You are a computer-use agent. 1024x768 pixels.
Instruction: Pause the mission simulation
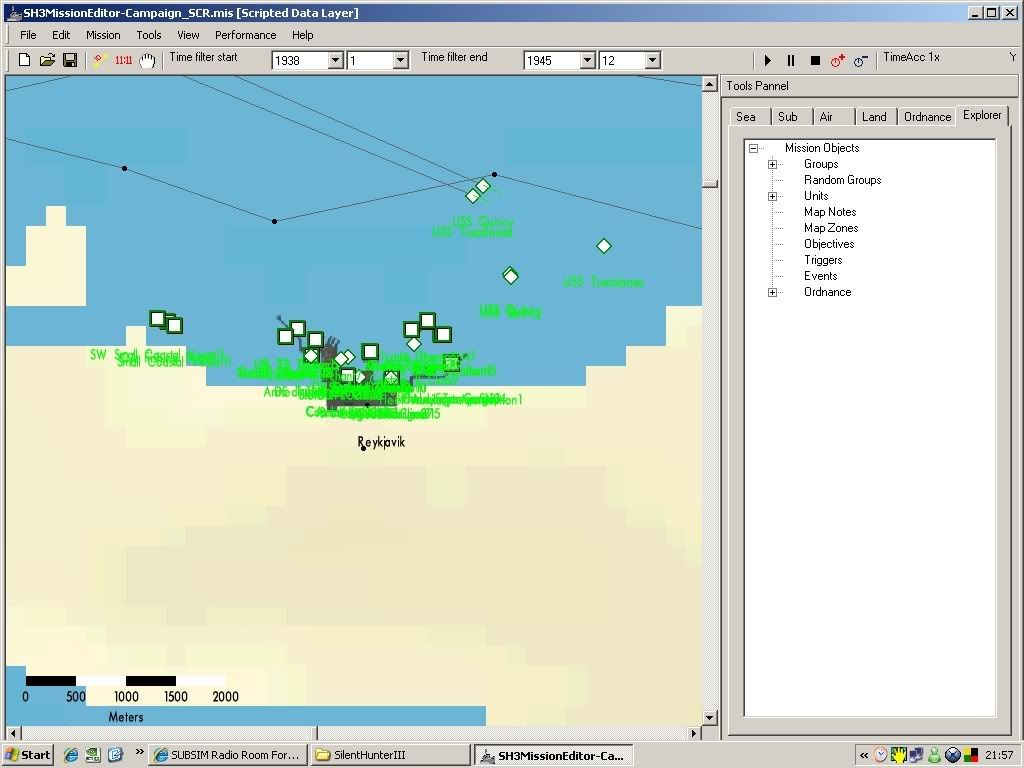pos(791,60)
